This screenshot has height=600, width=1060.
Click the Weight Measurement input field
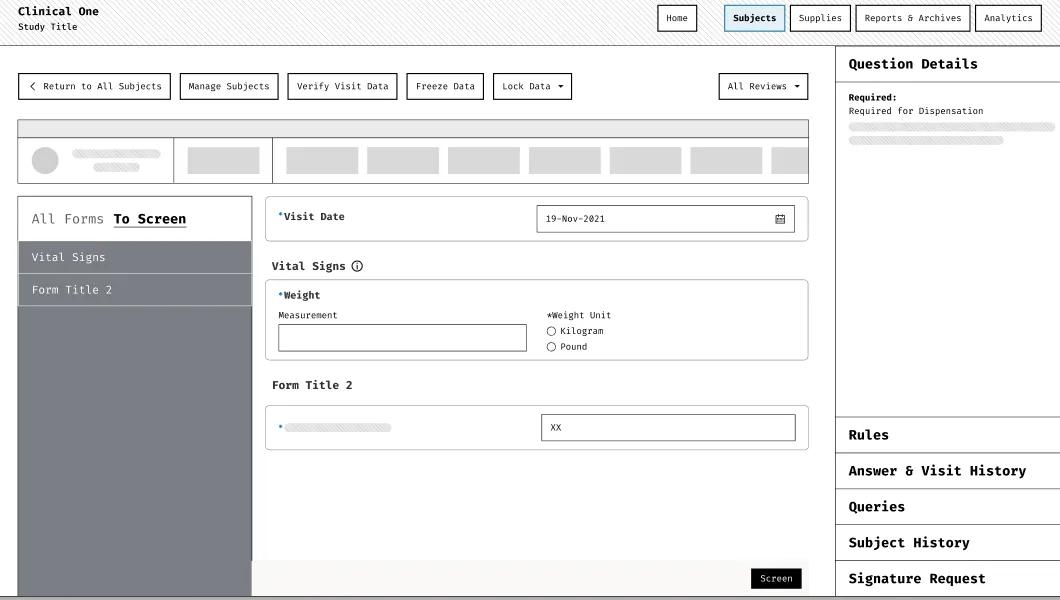402,338
